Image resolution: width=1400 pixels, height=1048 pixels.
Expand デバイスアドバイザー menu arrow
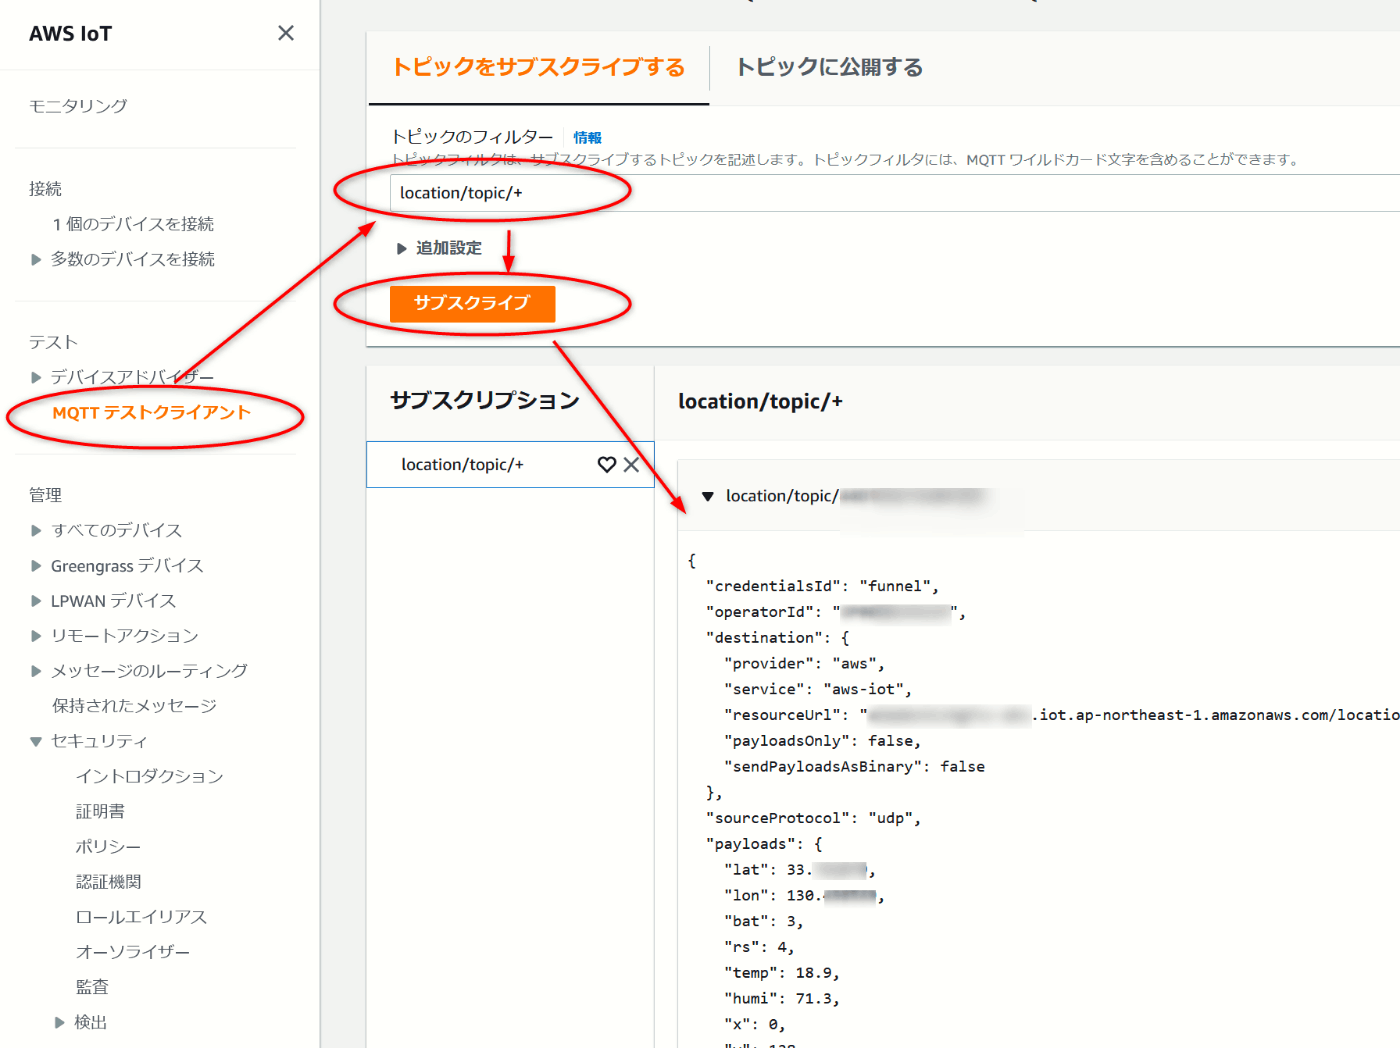[36, 377]
